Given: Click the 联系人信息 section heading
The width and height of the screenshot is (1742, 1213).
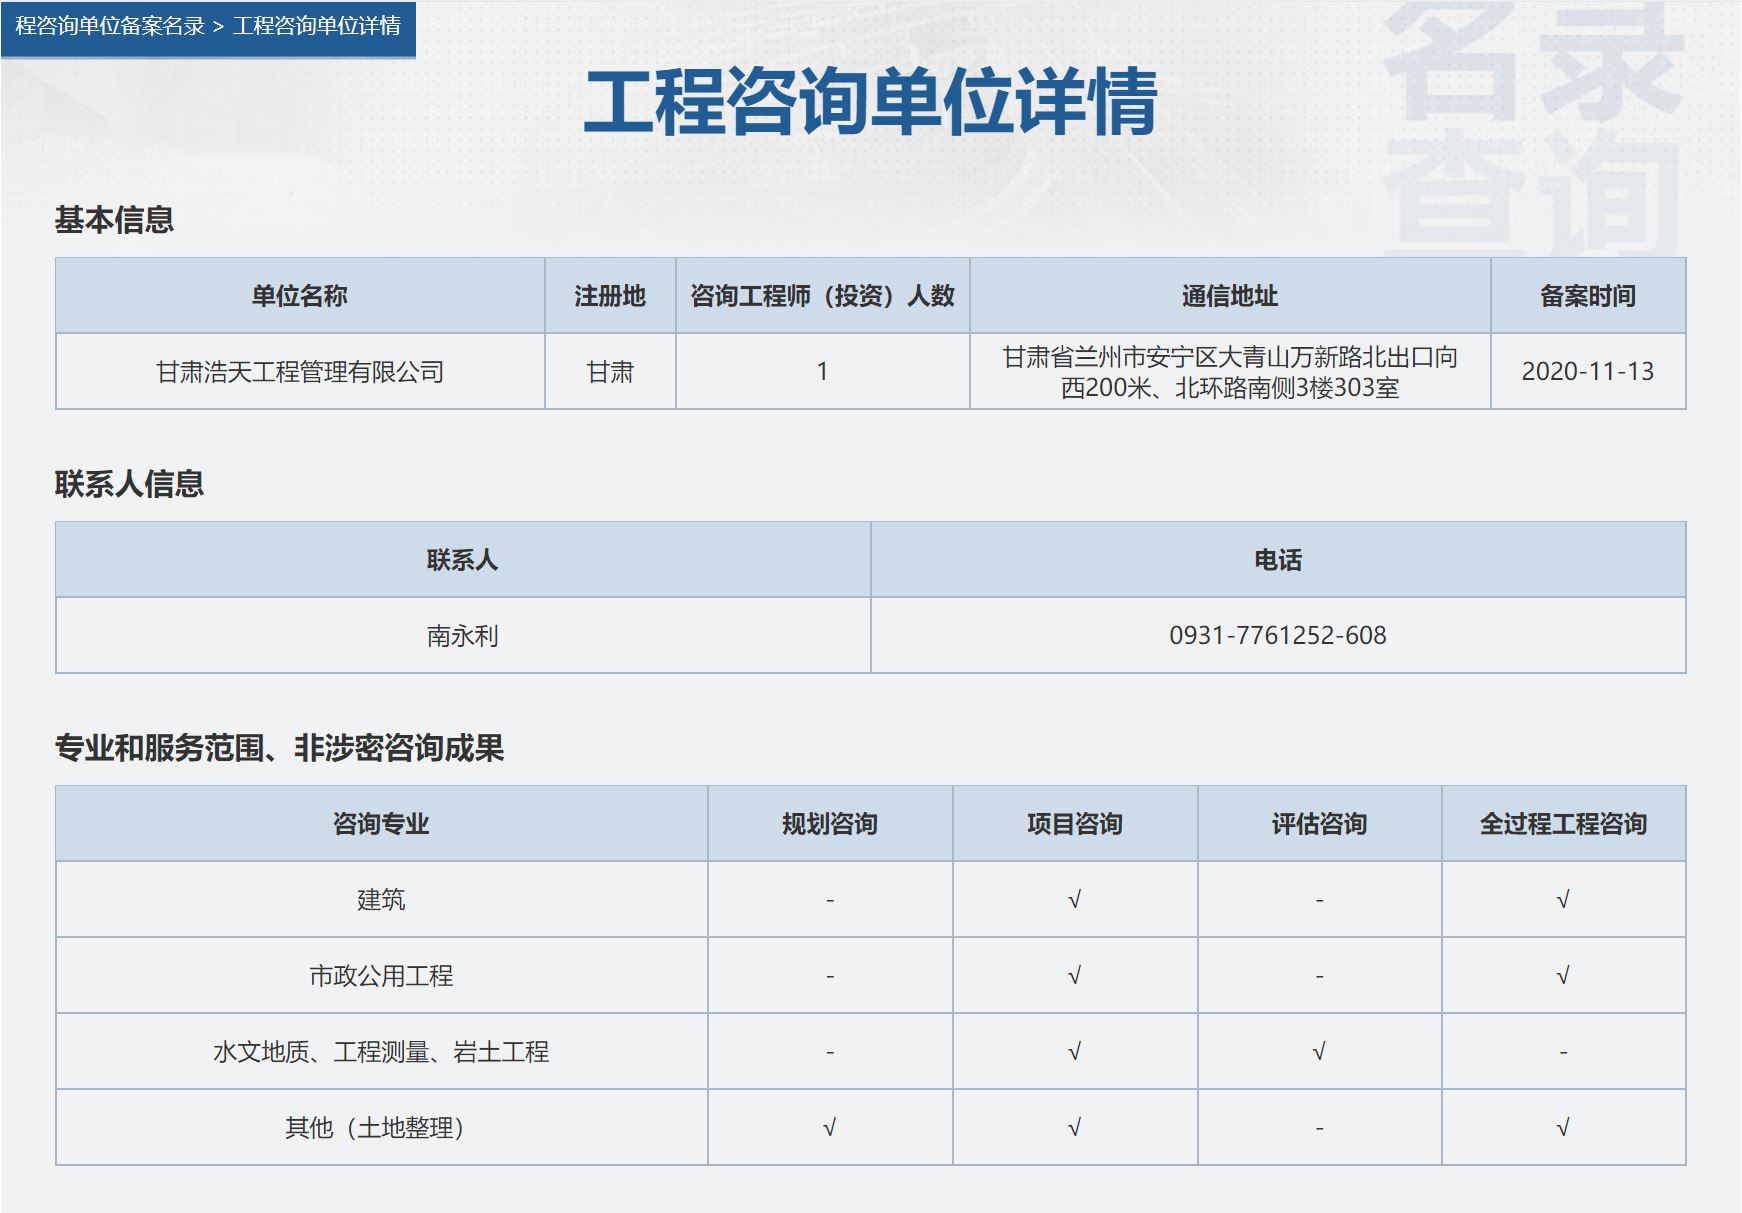Looking at the screenshot, I should click(x=129, y=484).
